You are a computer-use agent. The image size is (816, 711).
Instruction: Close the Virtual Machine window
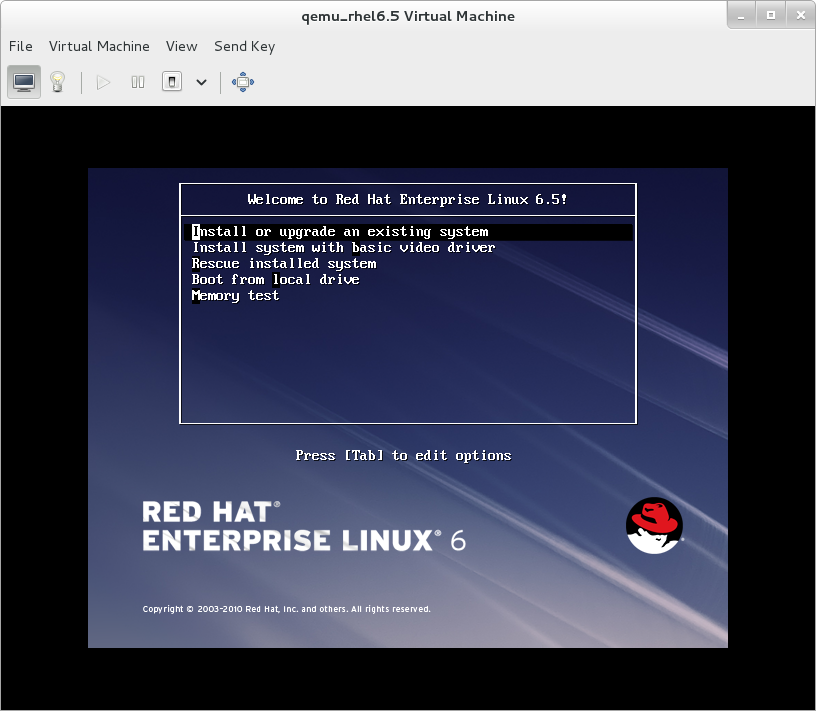pyautogui.click(x=801, y=16)
